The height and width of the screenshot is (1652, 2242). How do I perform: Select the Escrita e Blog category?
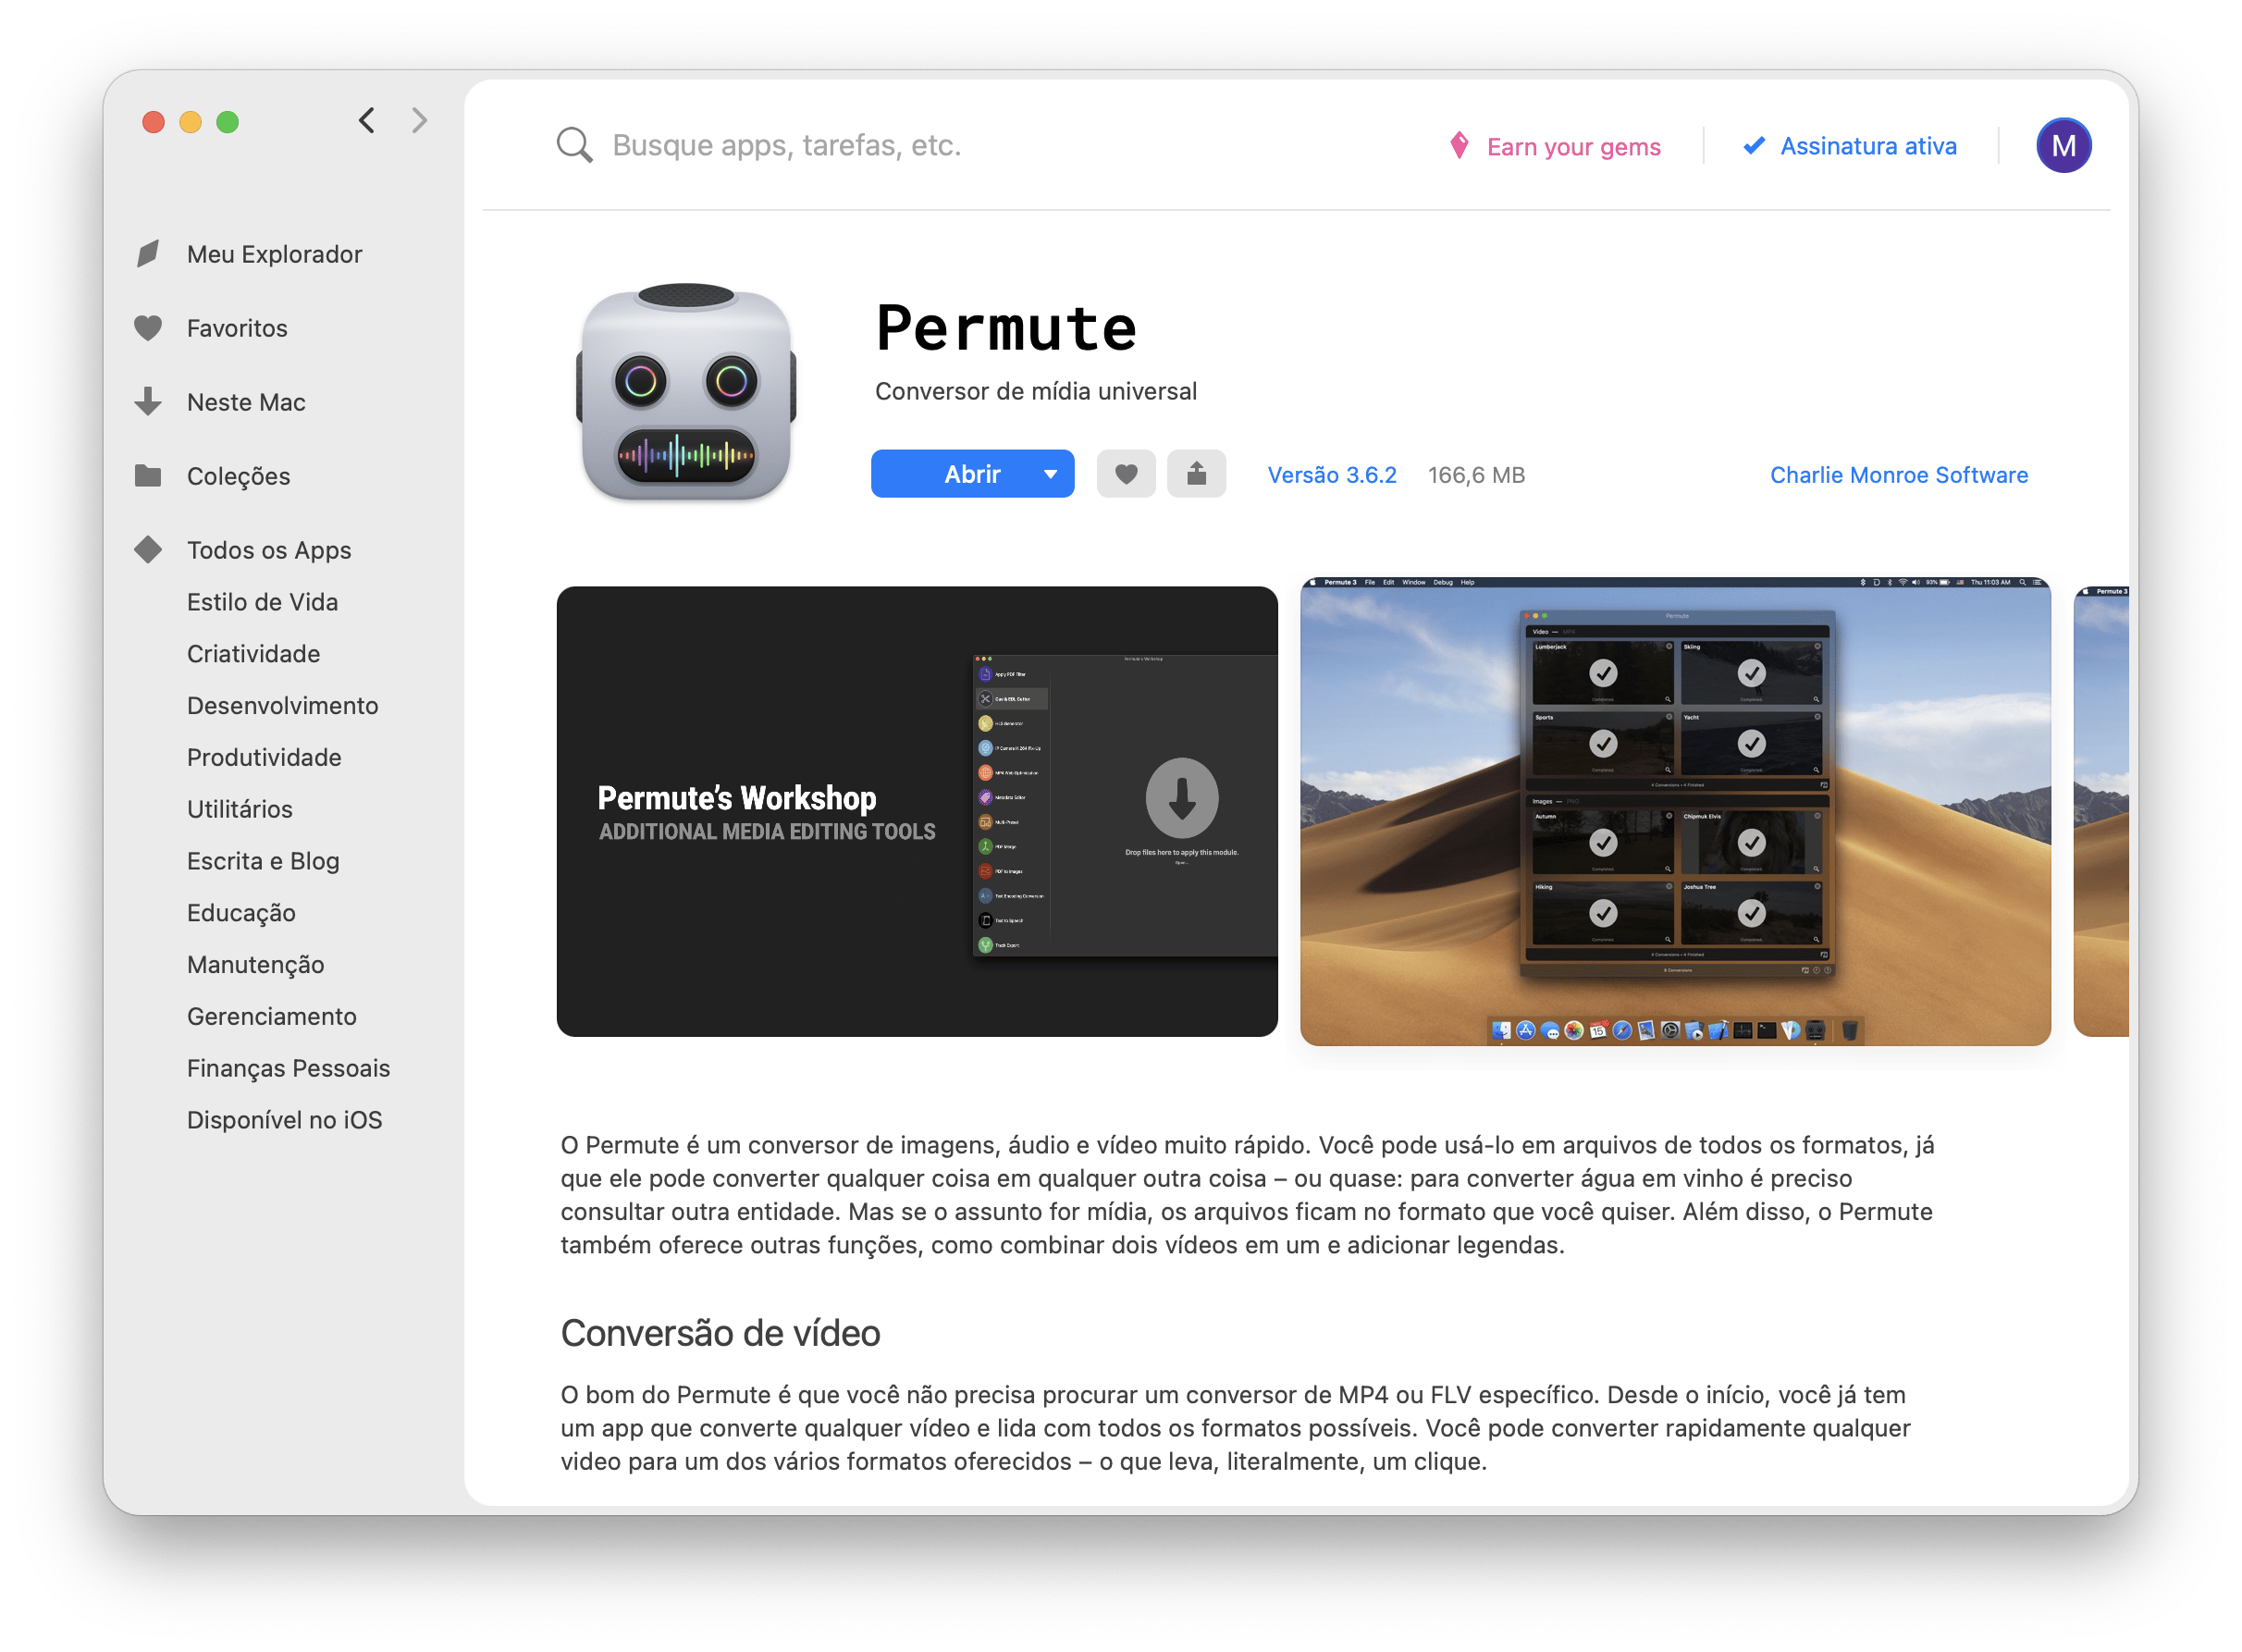click(263, 862)
